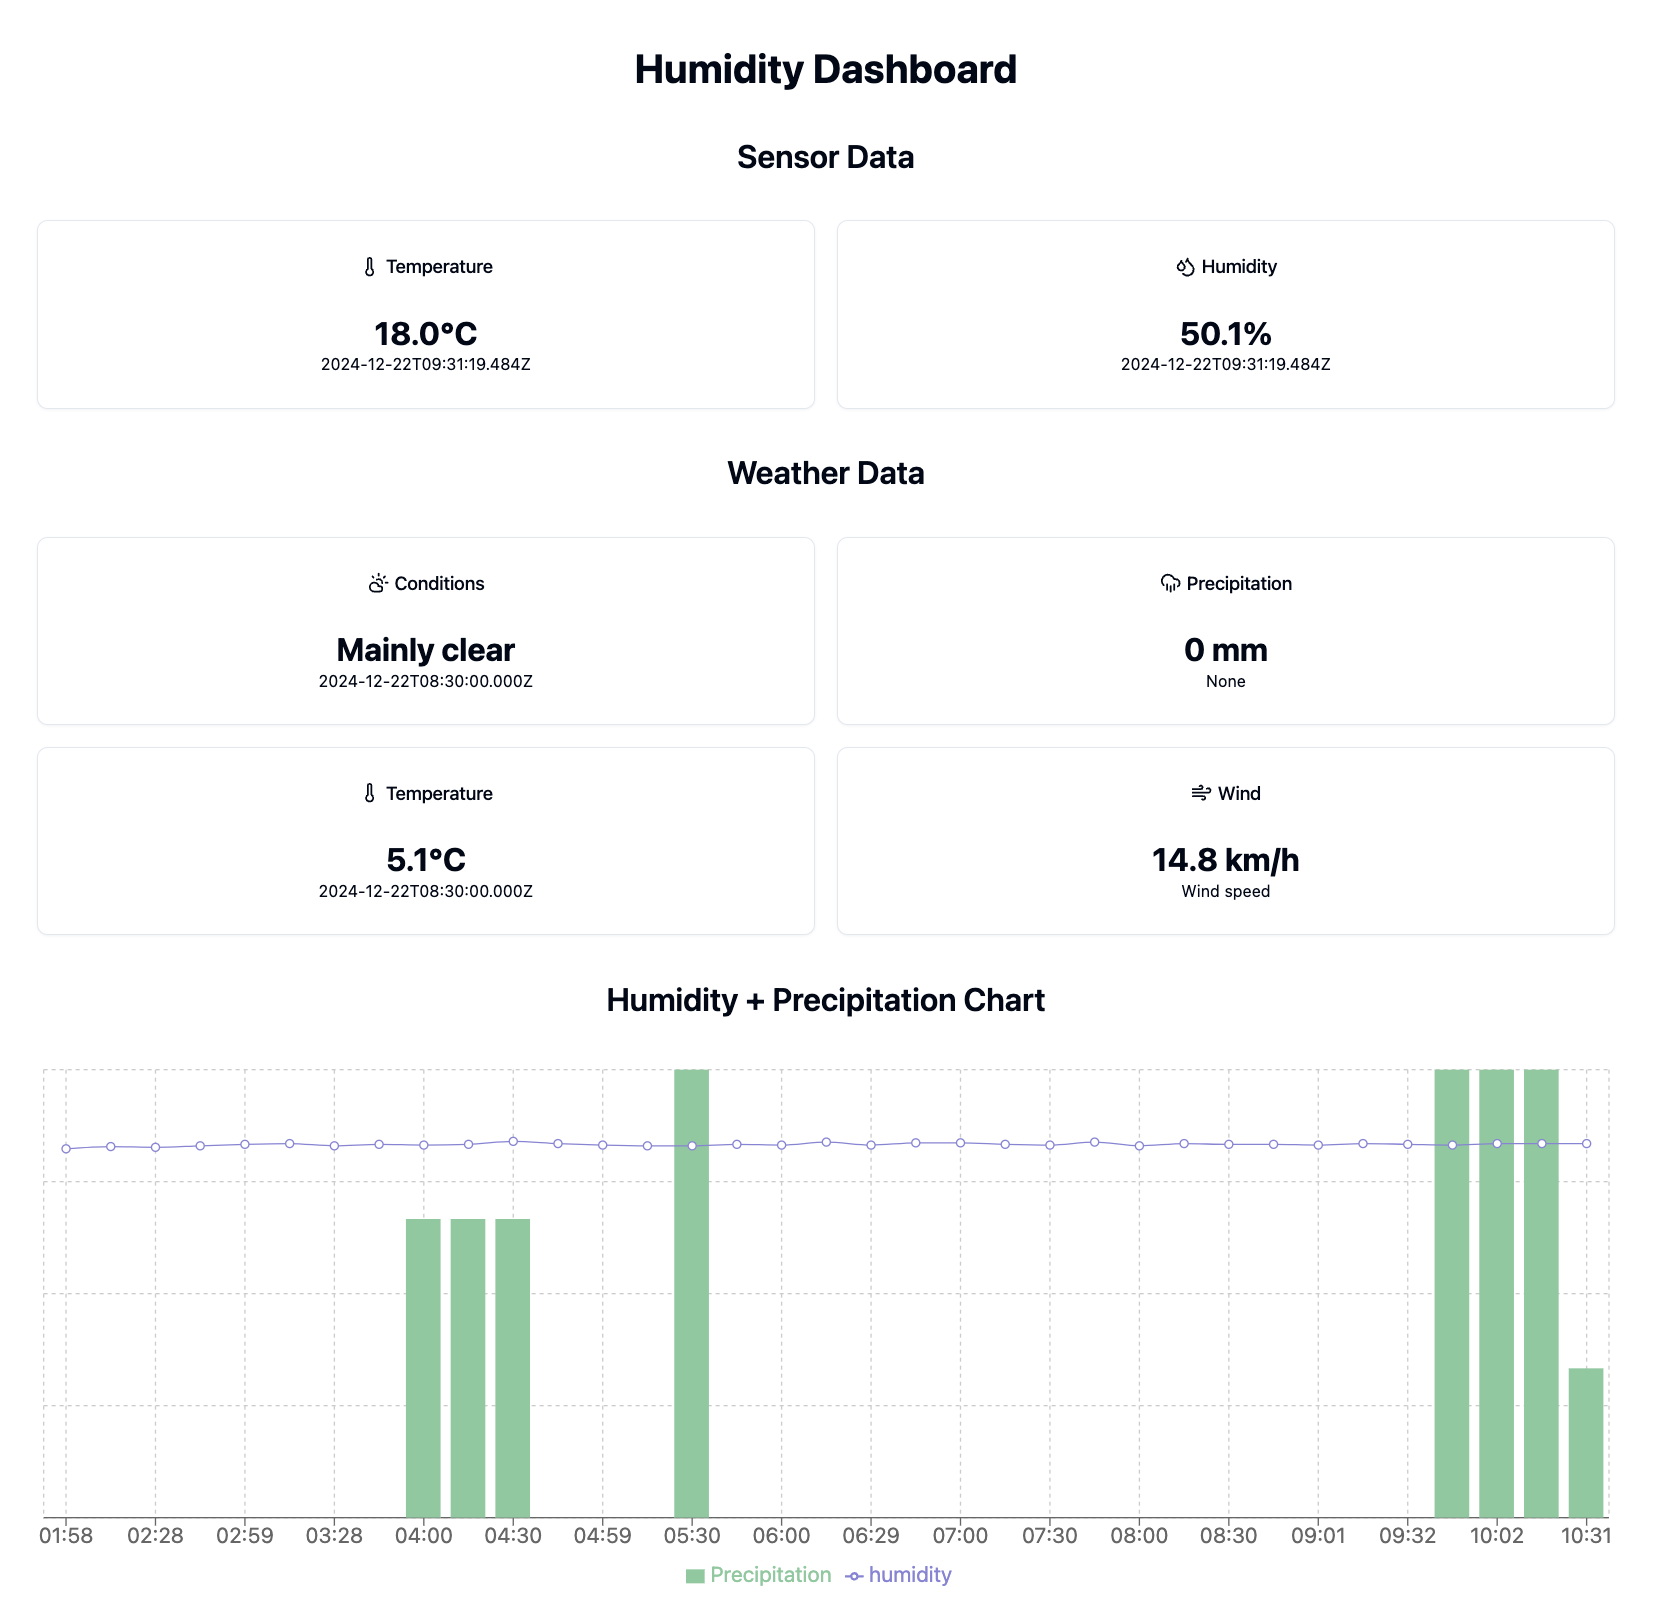Click the green square icon in the chart legend
Viewport: 1666px width, 1614px height.
695,1574
